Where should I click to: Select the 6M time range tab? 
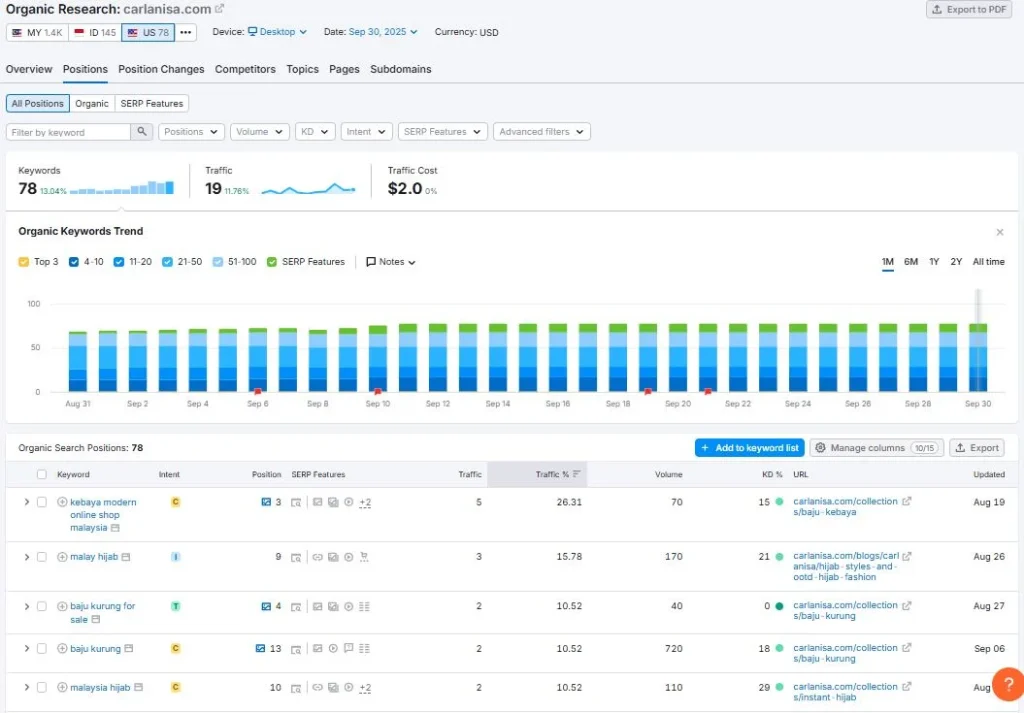[911, 262]
